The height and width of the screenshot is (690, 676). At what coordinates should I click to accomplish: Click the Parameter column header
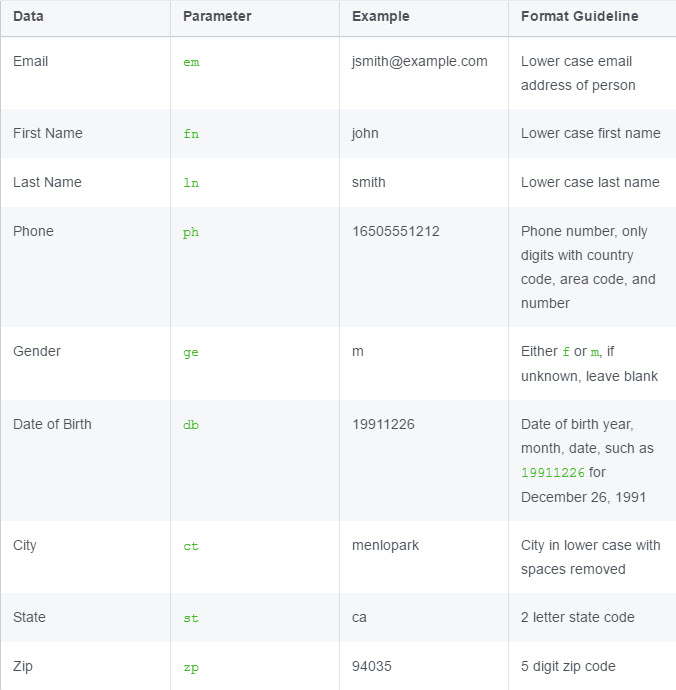point(217,16)
